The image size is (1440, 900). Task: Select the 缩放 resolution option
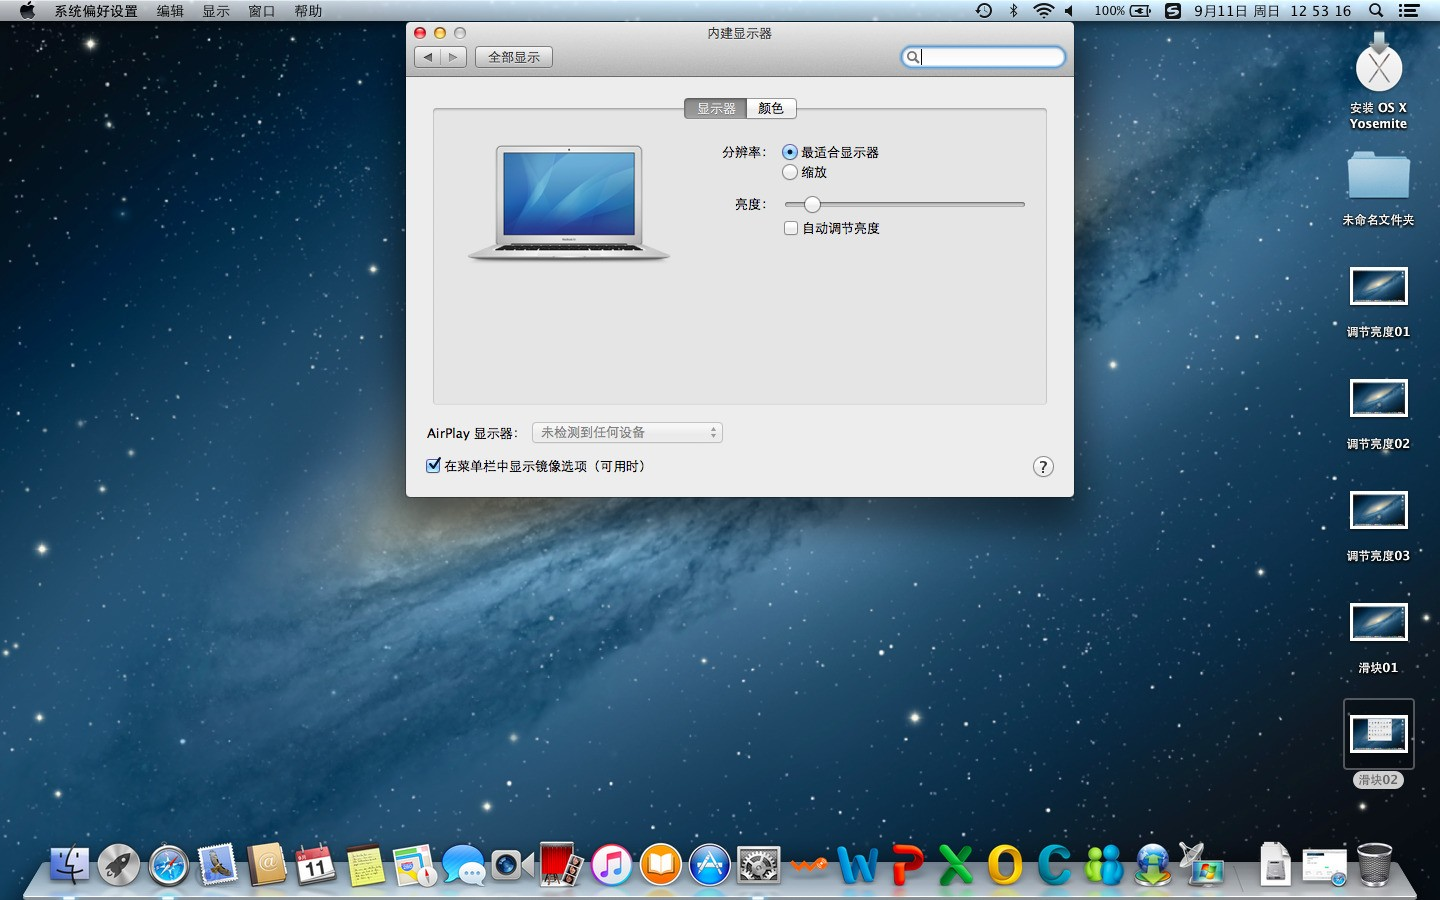pyautogui.click(x=789, y=172)
